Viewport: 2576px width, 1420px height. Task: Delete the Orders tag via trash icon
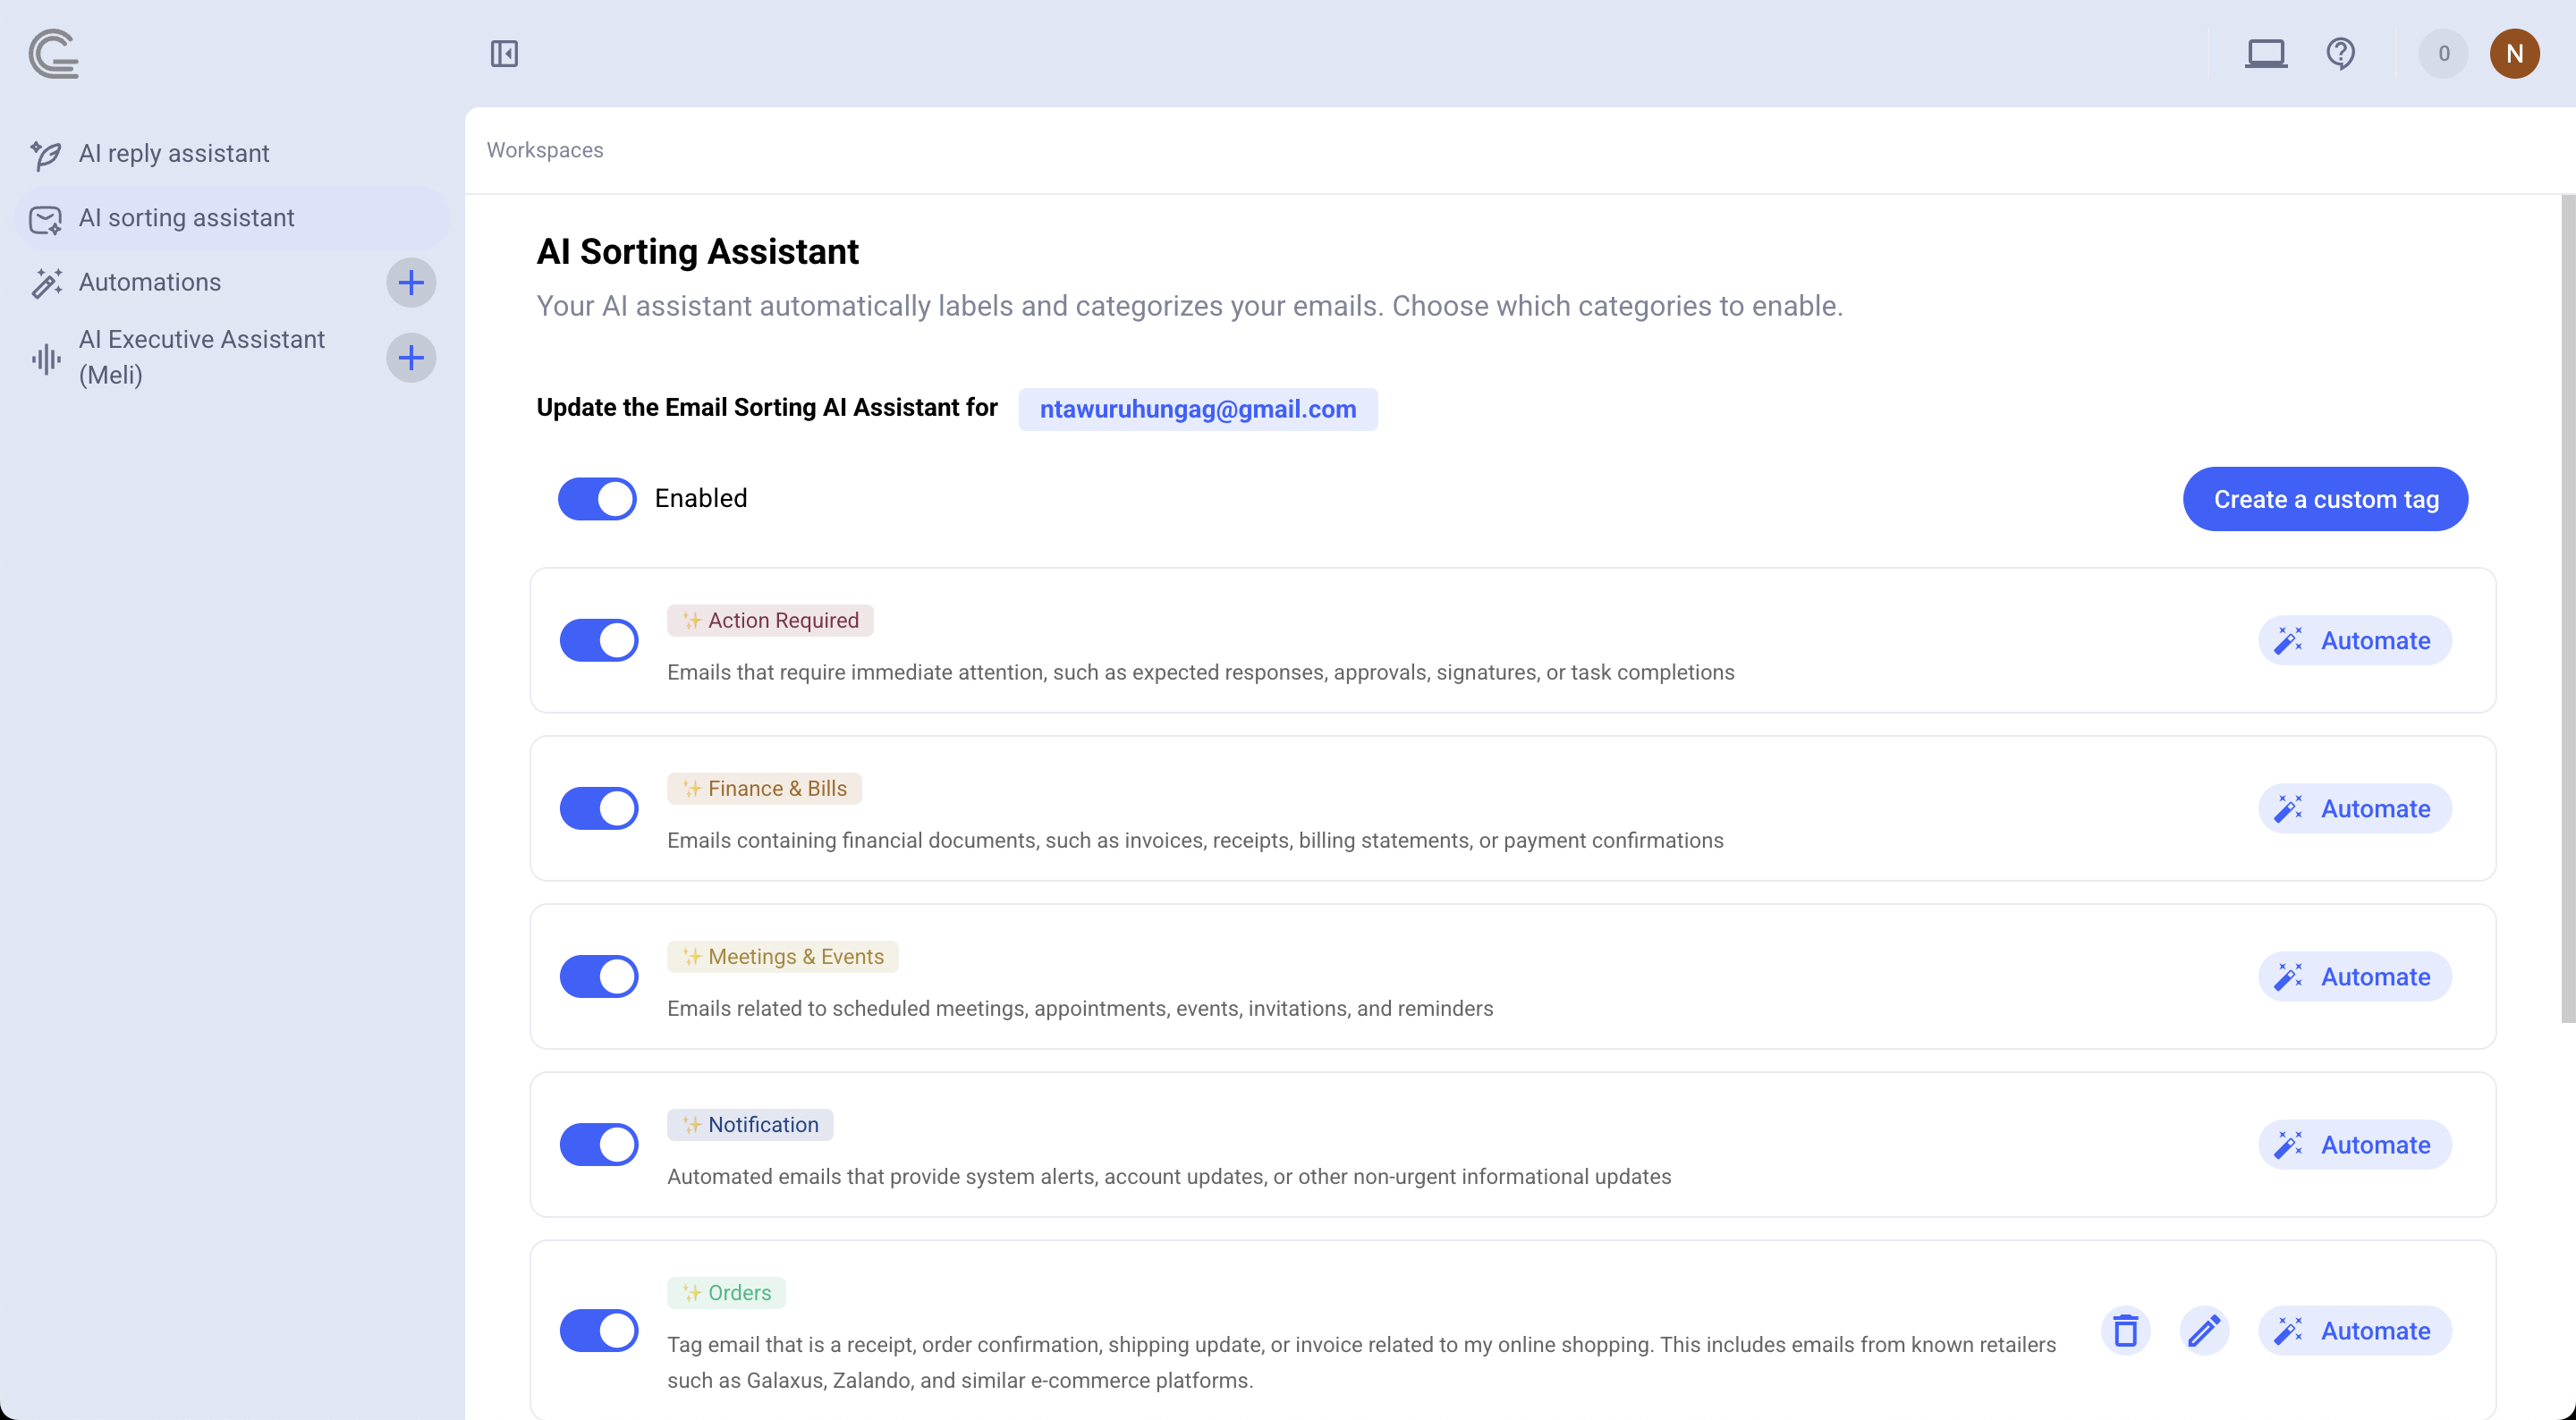(2125, 1331)
